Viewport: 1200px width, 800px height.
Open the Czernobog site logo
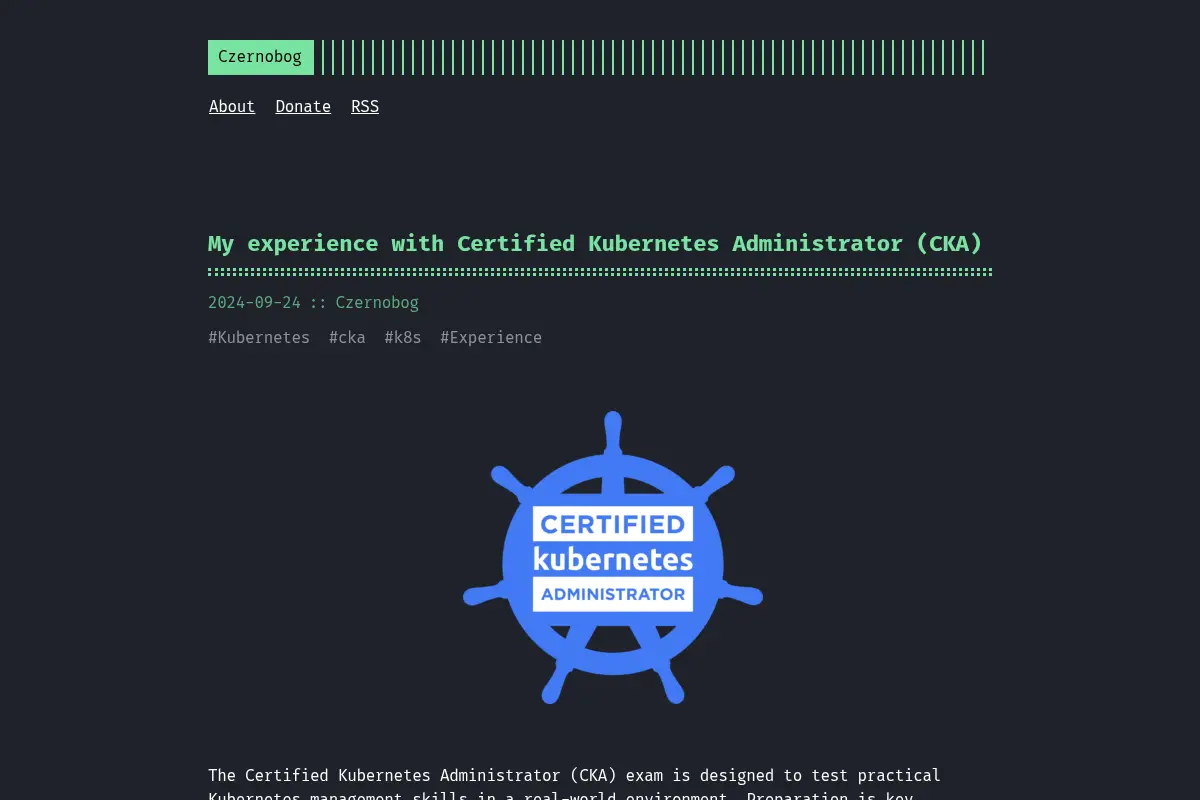[x=260, y=57]
